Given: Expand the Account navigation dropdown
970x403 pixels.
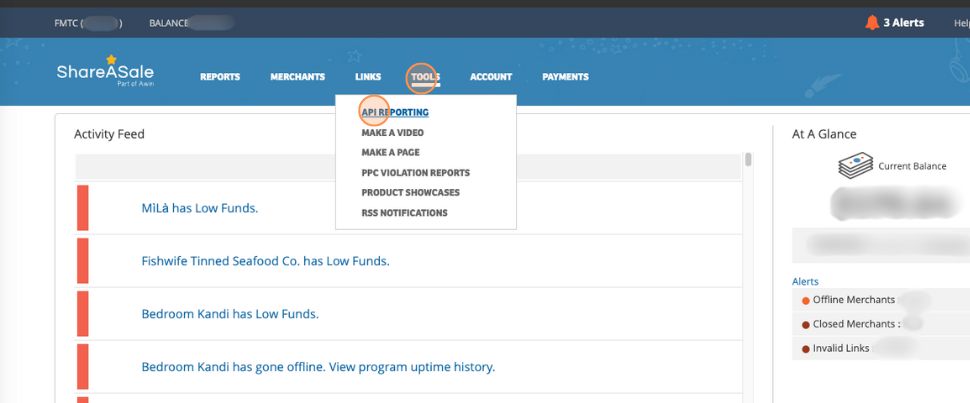Looking at the screenshot, I should coord(490,77).
